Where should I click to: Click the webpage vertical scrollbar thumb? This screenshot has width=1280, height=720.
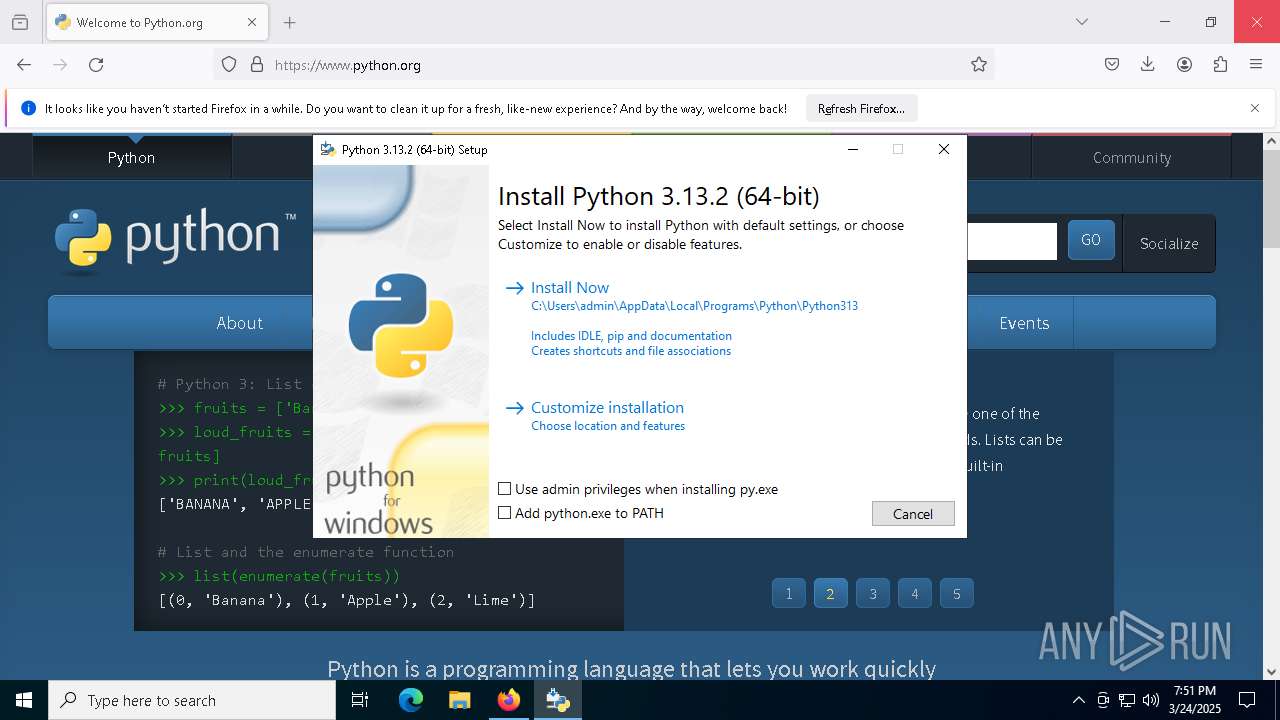point(1271,199)
